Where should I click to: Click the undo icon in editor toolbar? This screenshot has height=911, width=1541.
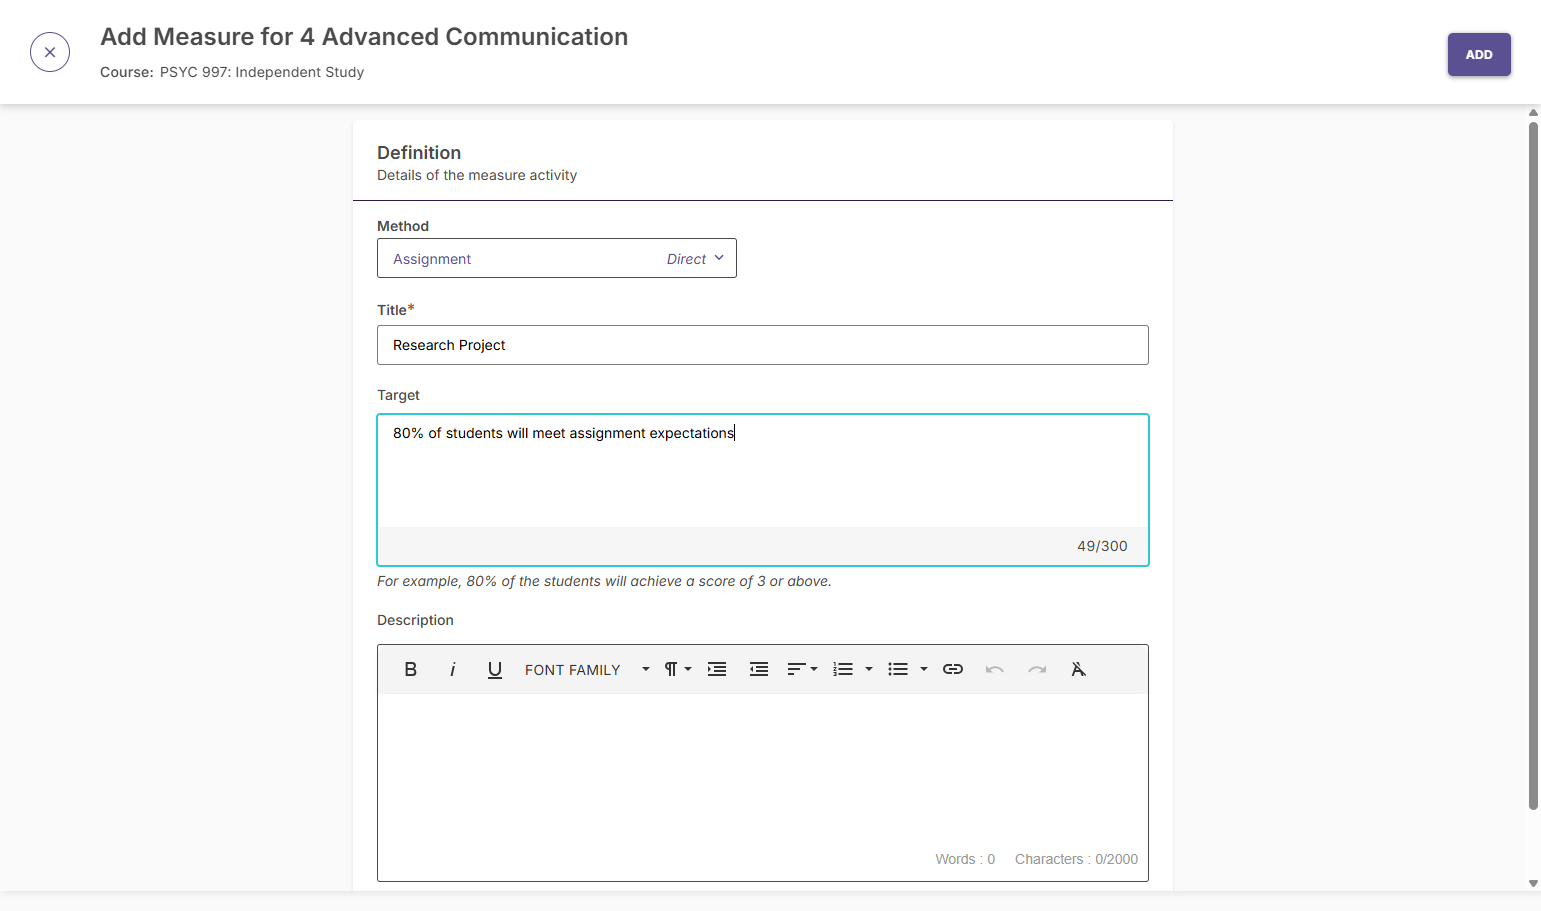pos(994,669)
